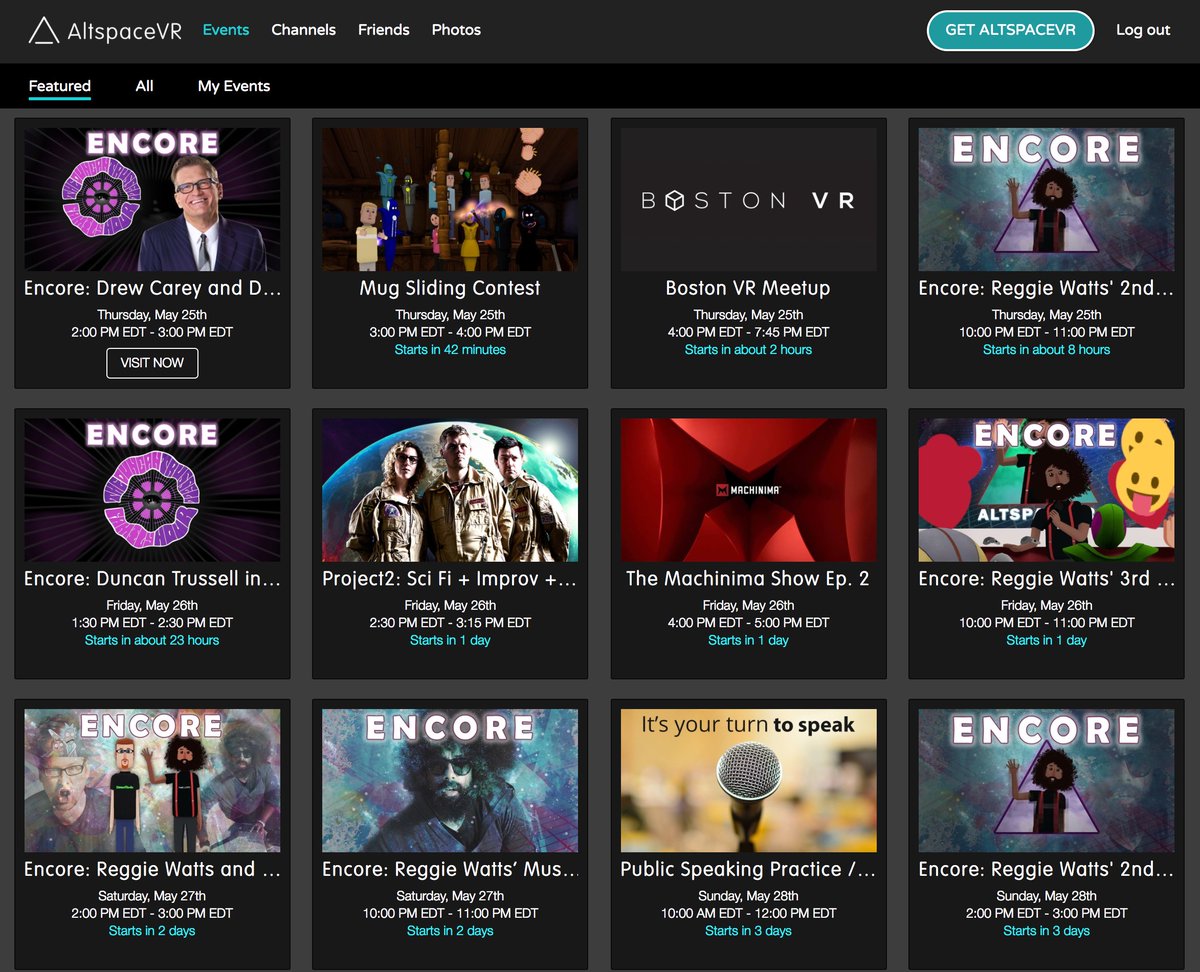Click the 'Starts in about 2 hours' text
This screenshot has width=1200, height=972.
point(748,350)
